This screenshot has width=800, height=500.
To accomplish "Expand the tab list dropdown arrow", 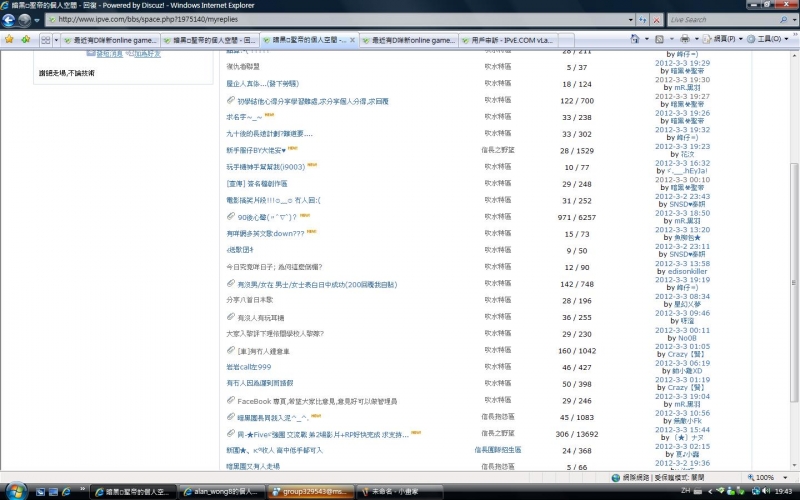I will point(56,40).
